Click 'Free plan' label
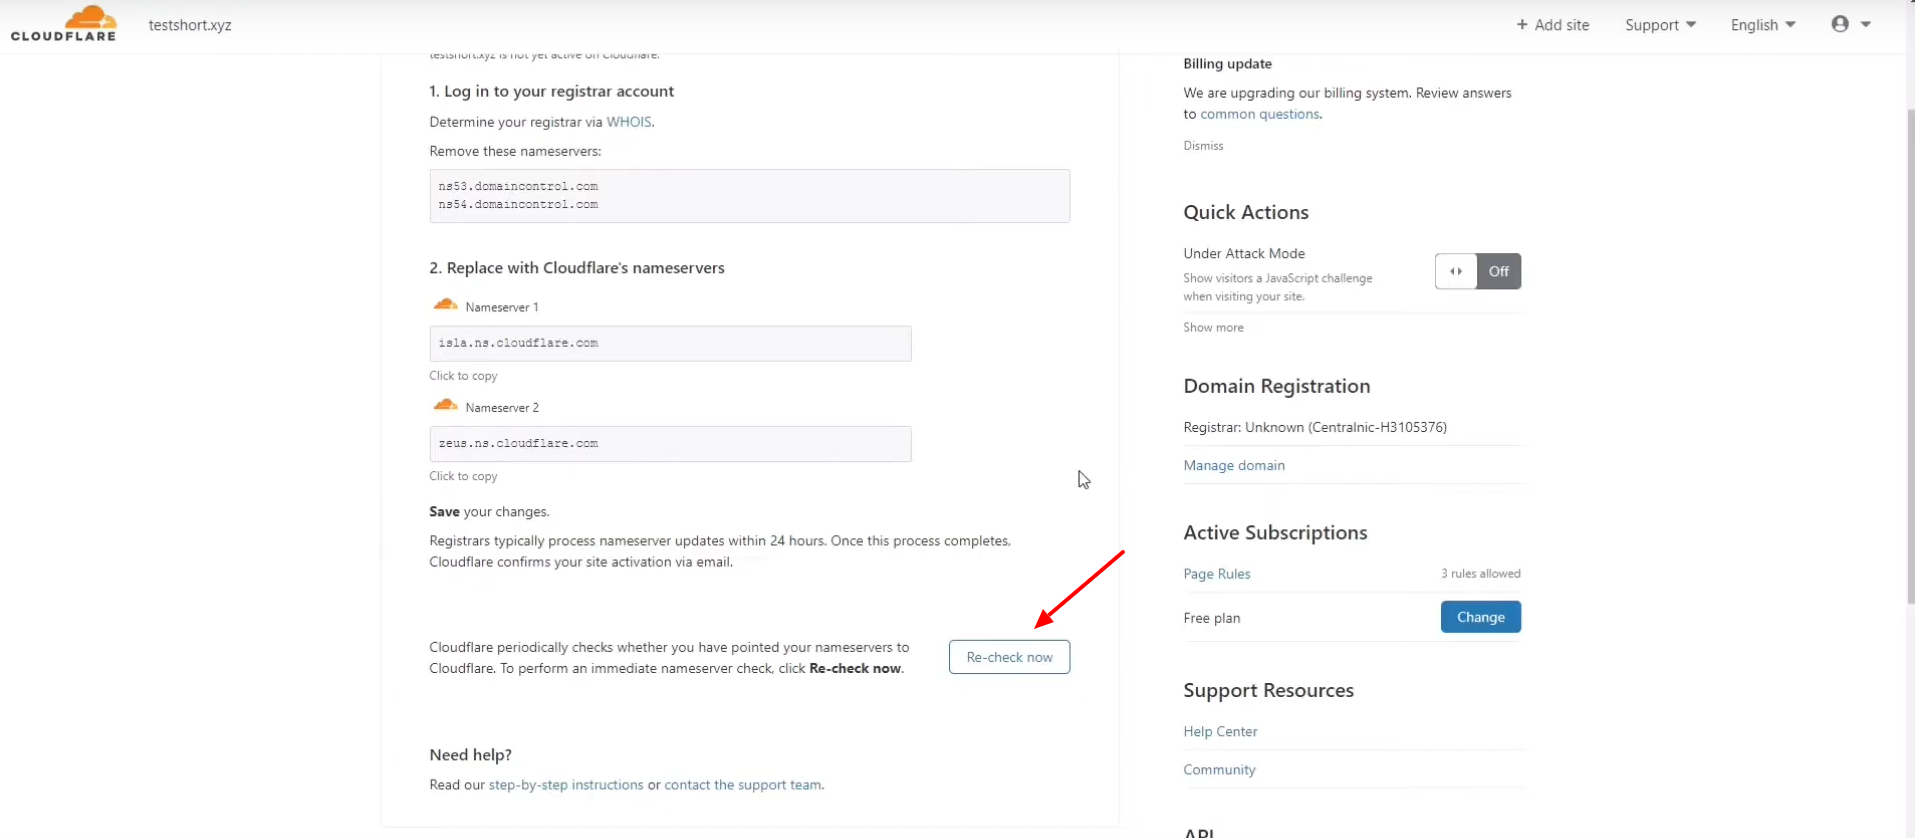 1211,618
